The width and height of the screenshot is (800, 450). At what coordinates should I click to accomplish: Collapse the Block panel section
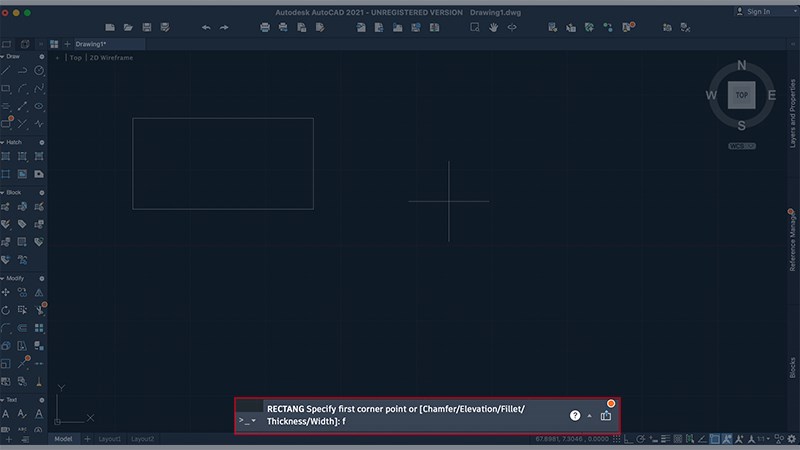[x=3, y=193]
